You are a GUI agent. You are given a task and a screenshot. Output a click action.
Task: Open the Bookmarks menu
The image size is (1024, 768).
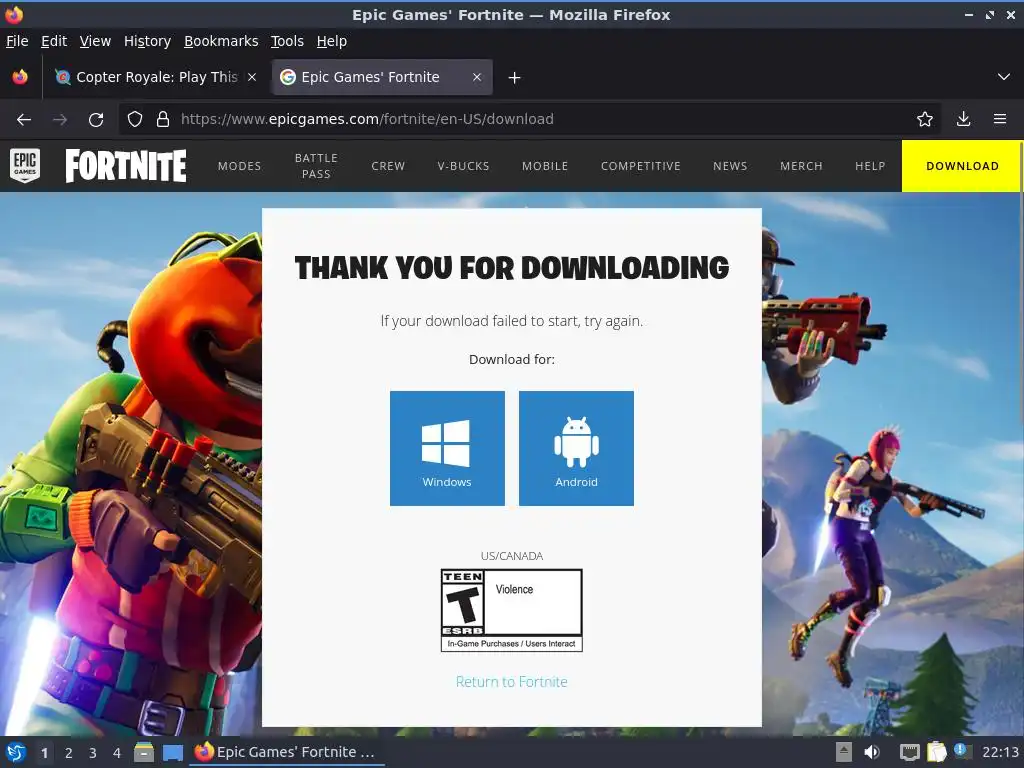[x=221, y=41]
